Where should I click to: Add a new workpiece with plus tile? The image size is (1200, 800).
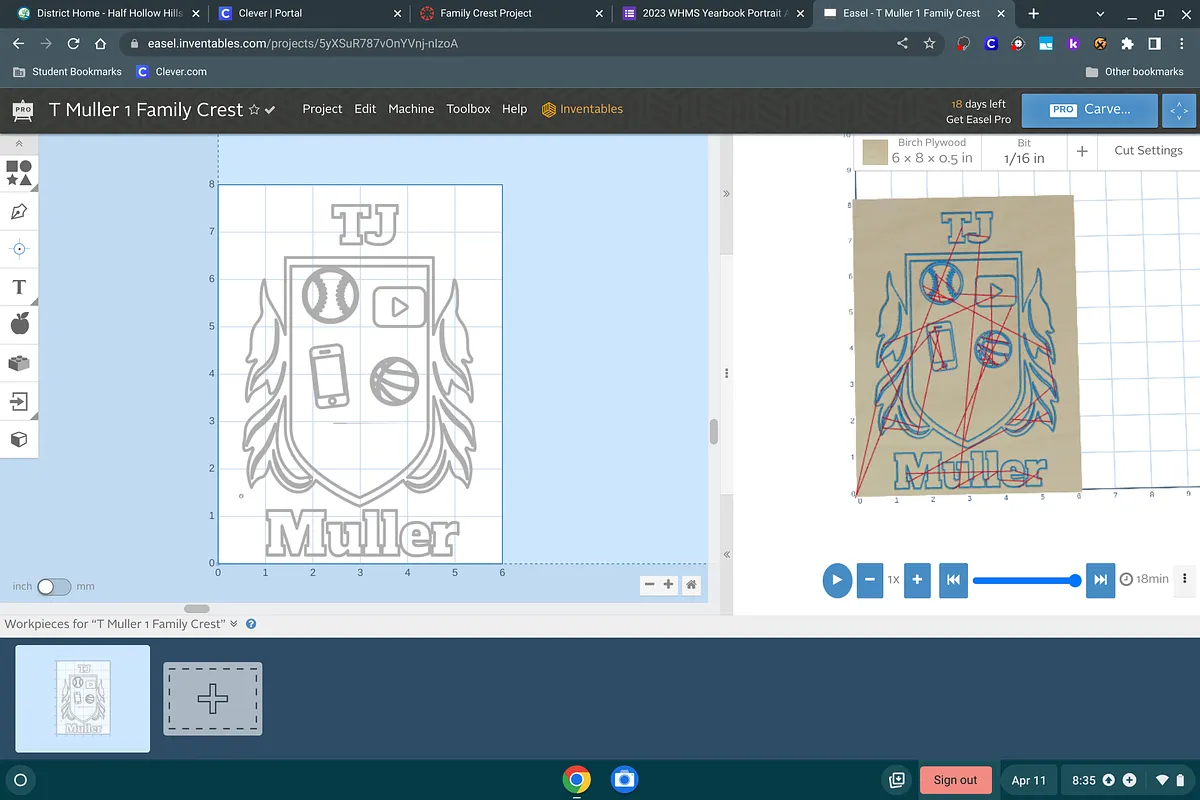(x=212, y=699)
